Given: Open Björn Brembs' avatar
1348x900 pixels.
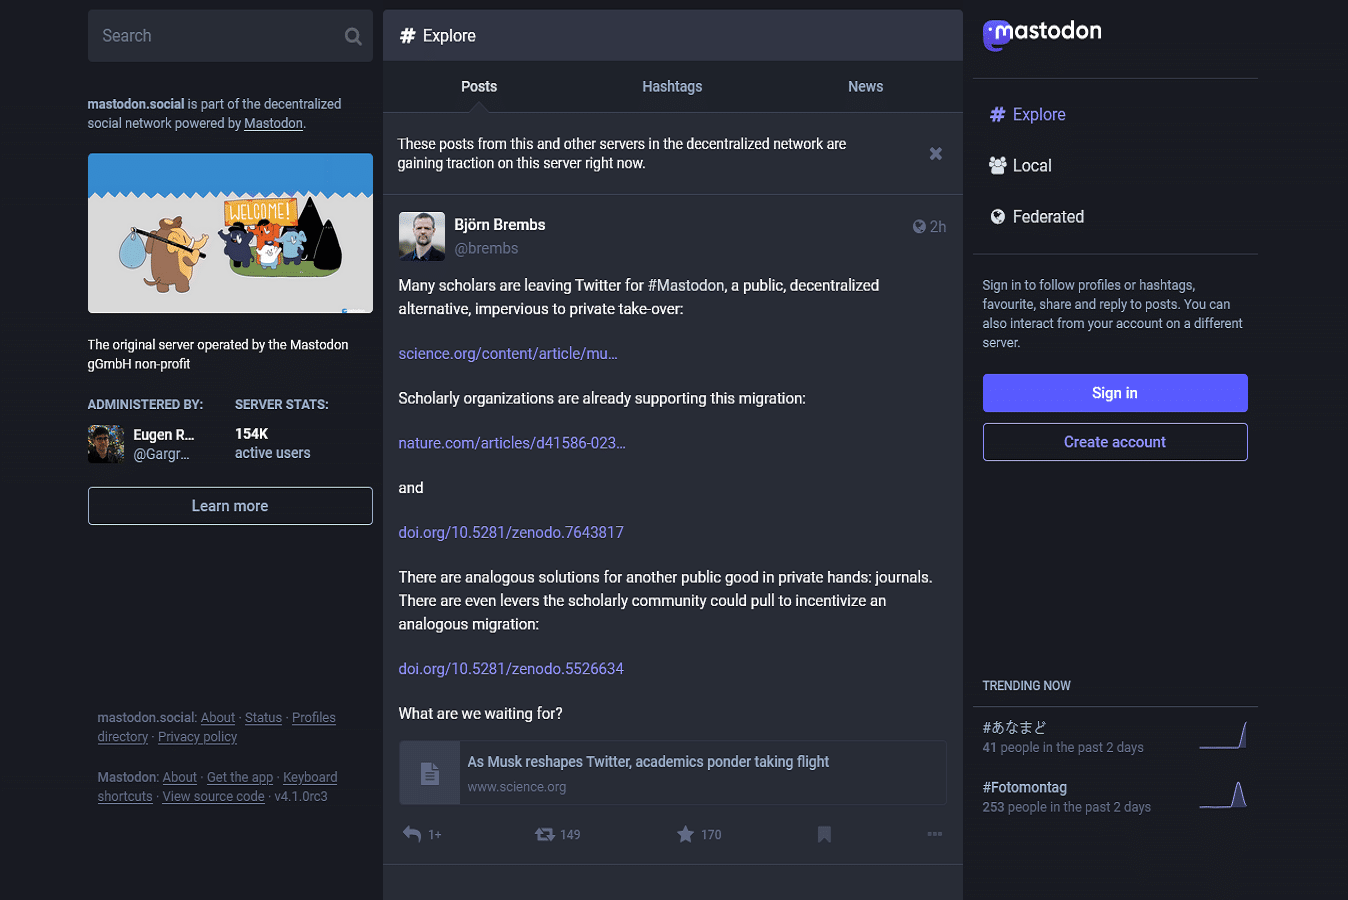Looking at the screenshot, I should click(x=422, y=236).
